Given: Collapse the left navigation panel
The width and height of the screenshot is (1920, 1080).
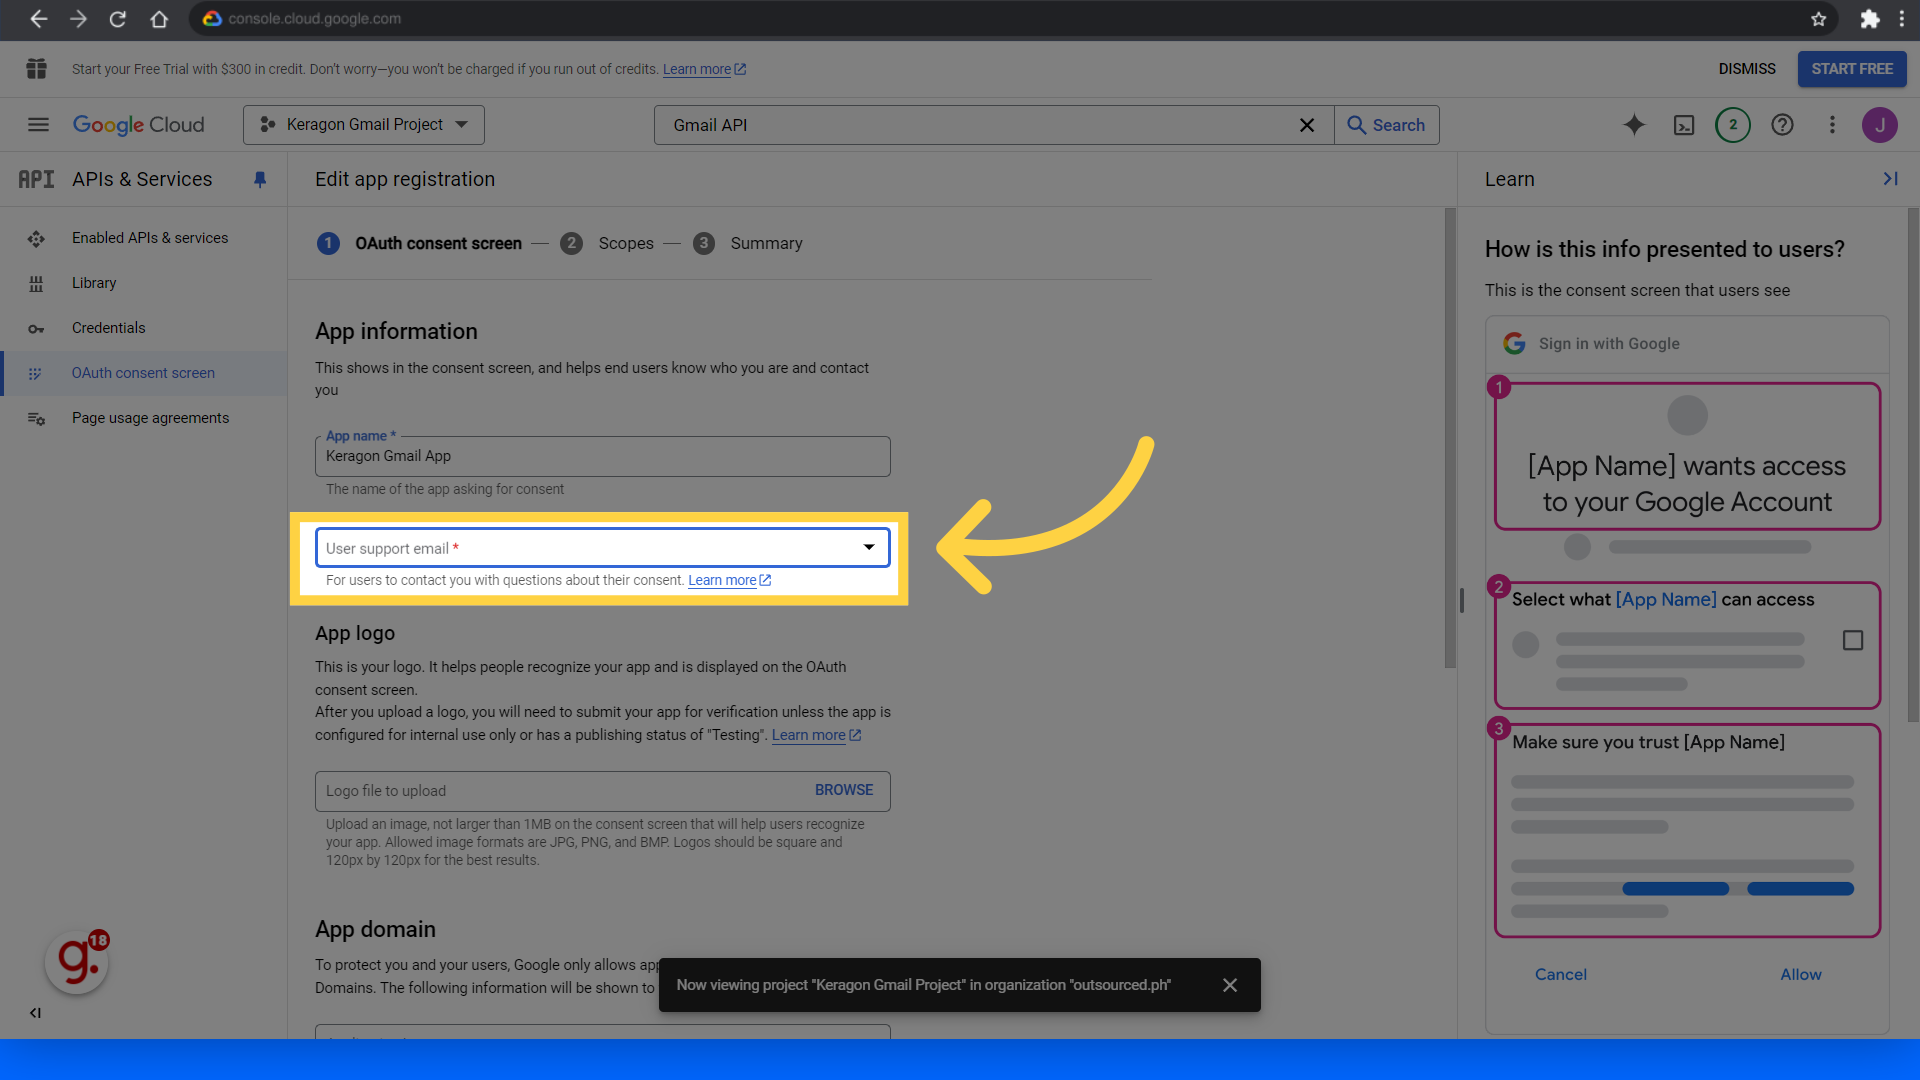Looking at the screenshot, I should (35, 1013).
